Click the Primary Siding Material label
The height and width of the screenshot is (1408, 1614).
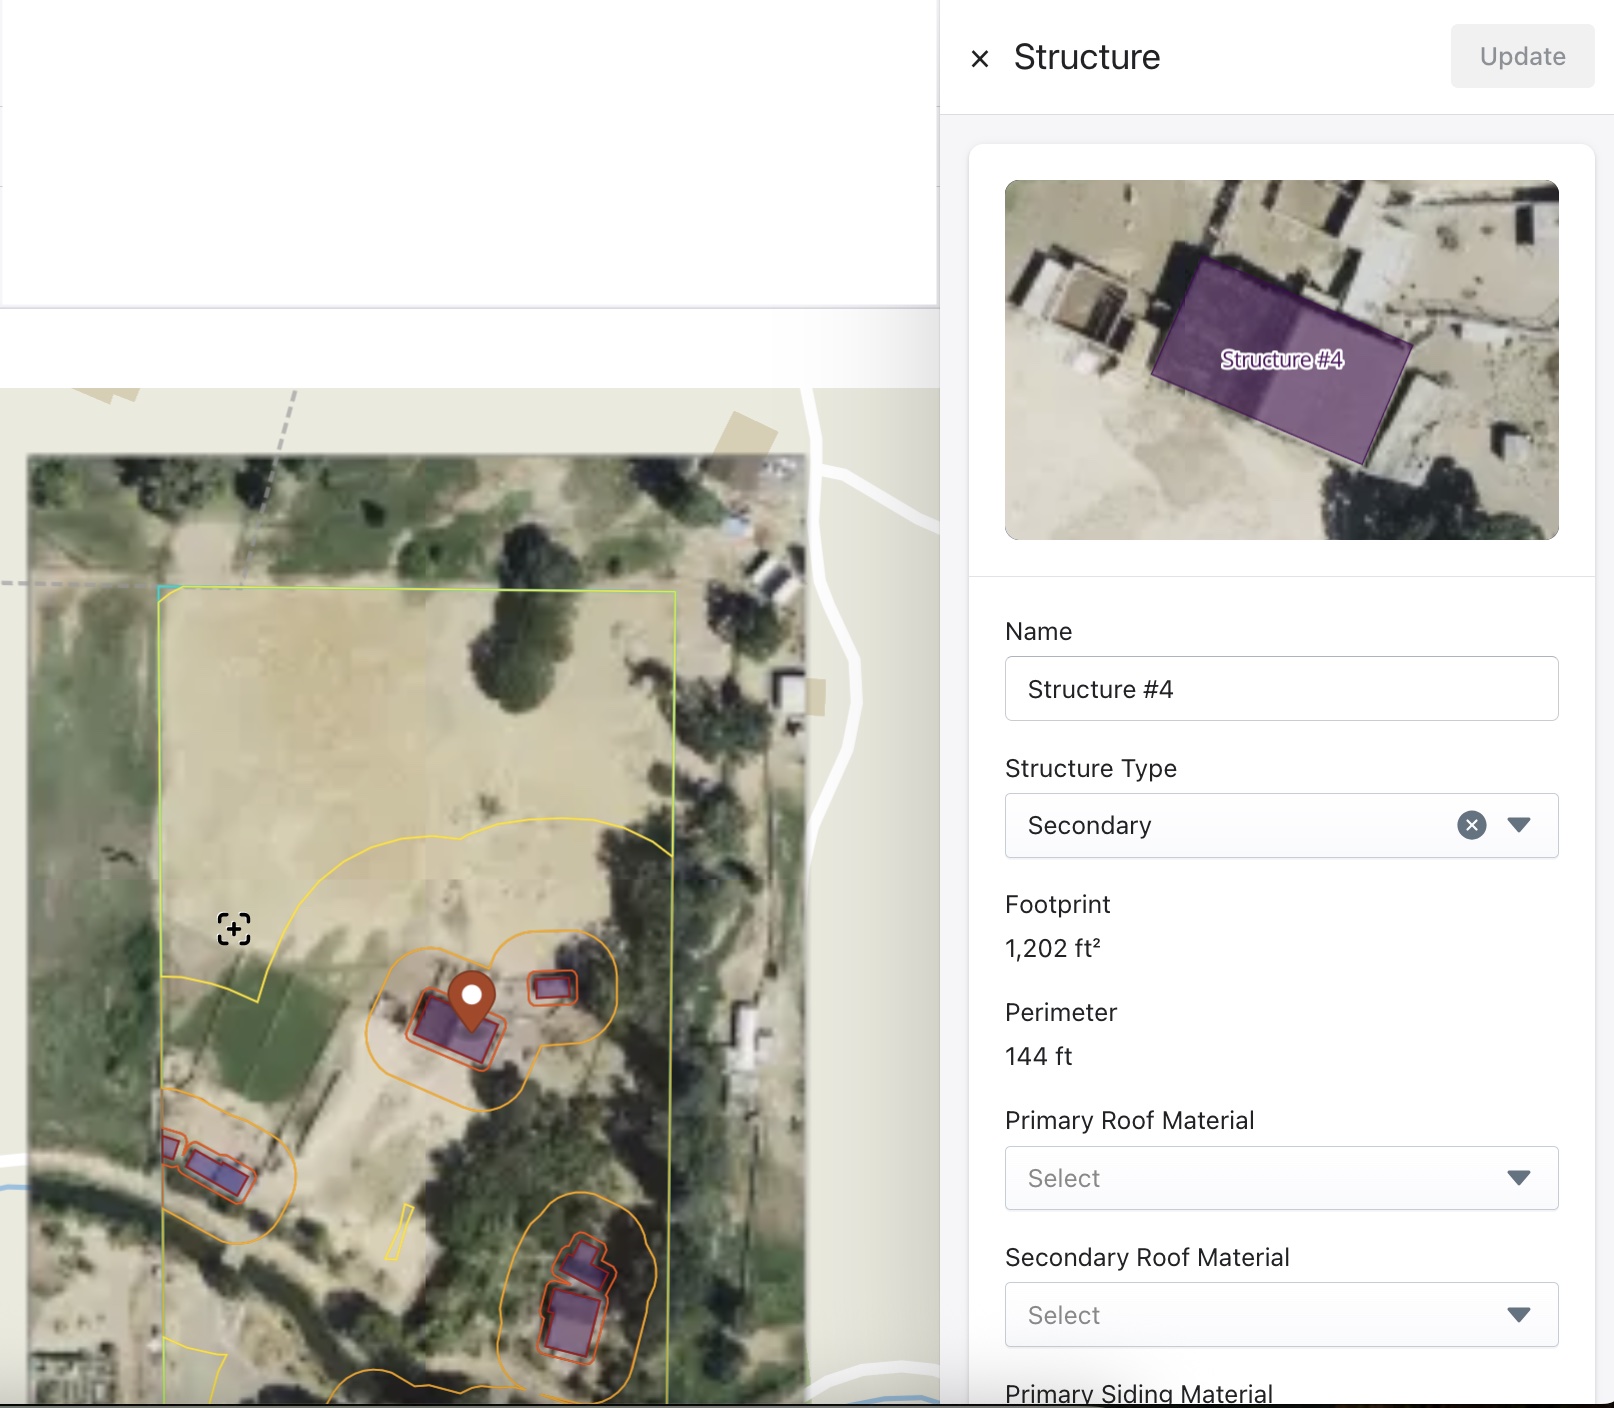[x=1138, y=1393]
